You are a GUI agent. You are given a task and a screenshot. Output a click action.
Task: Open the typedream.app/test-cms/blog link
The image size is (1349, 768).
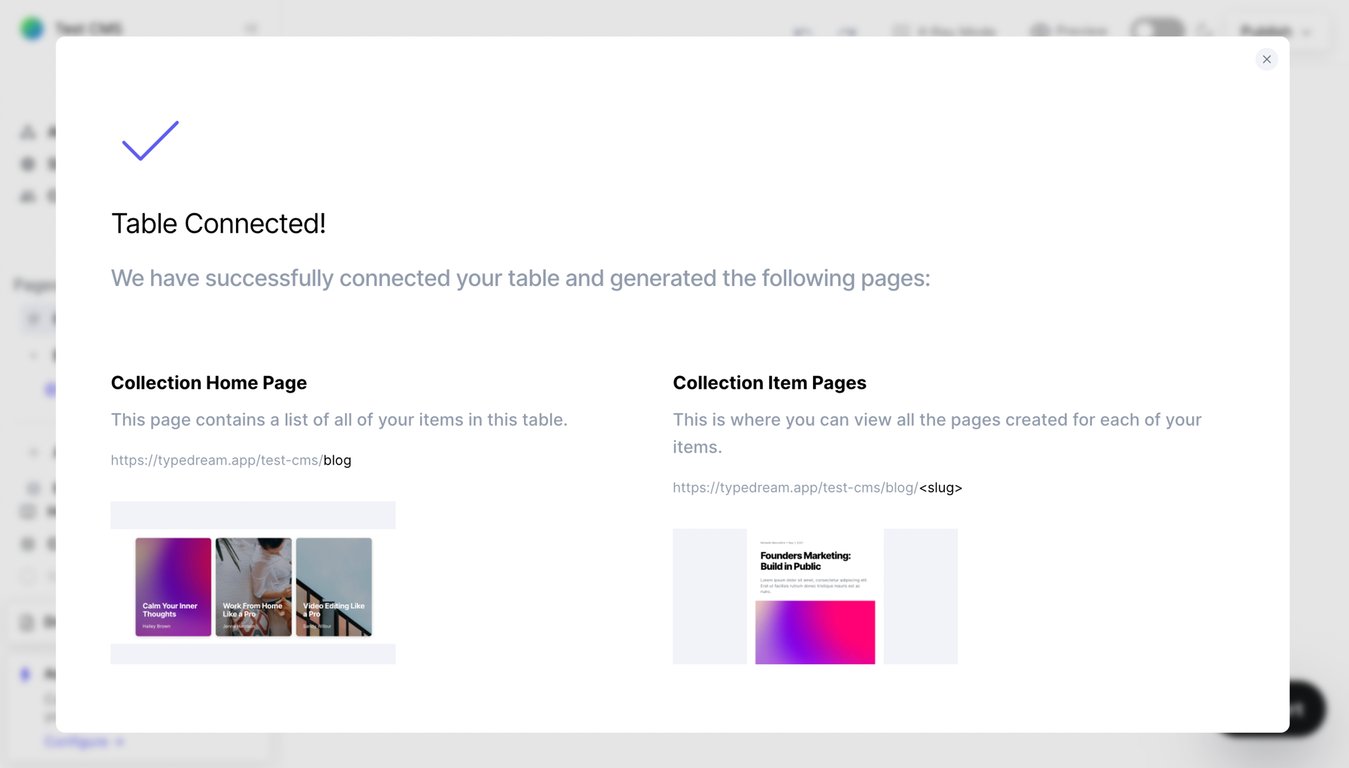pos(231,460)
